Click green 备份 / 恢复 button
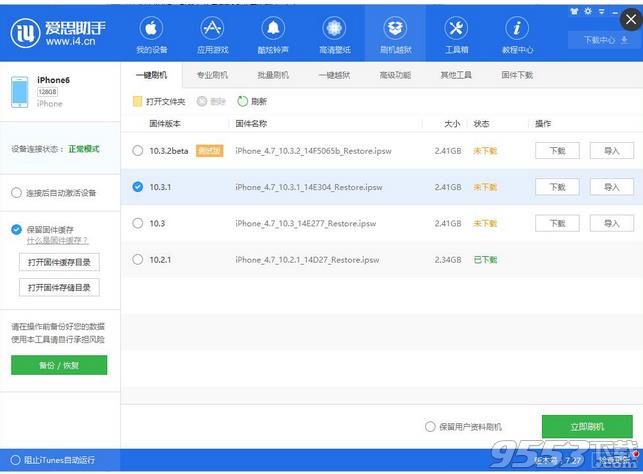Image resolution: width=643 pixels, height=474 pixels. pyautogui.click(x=59, y=365)
